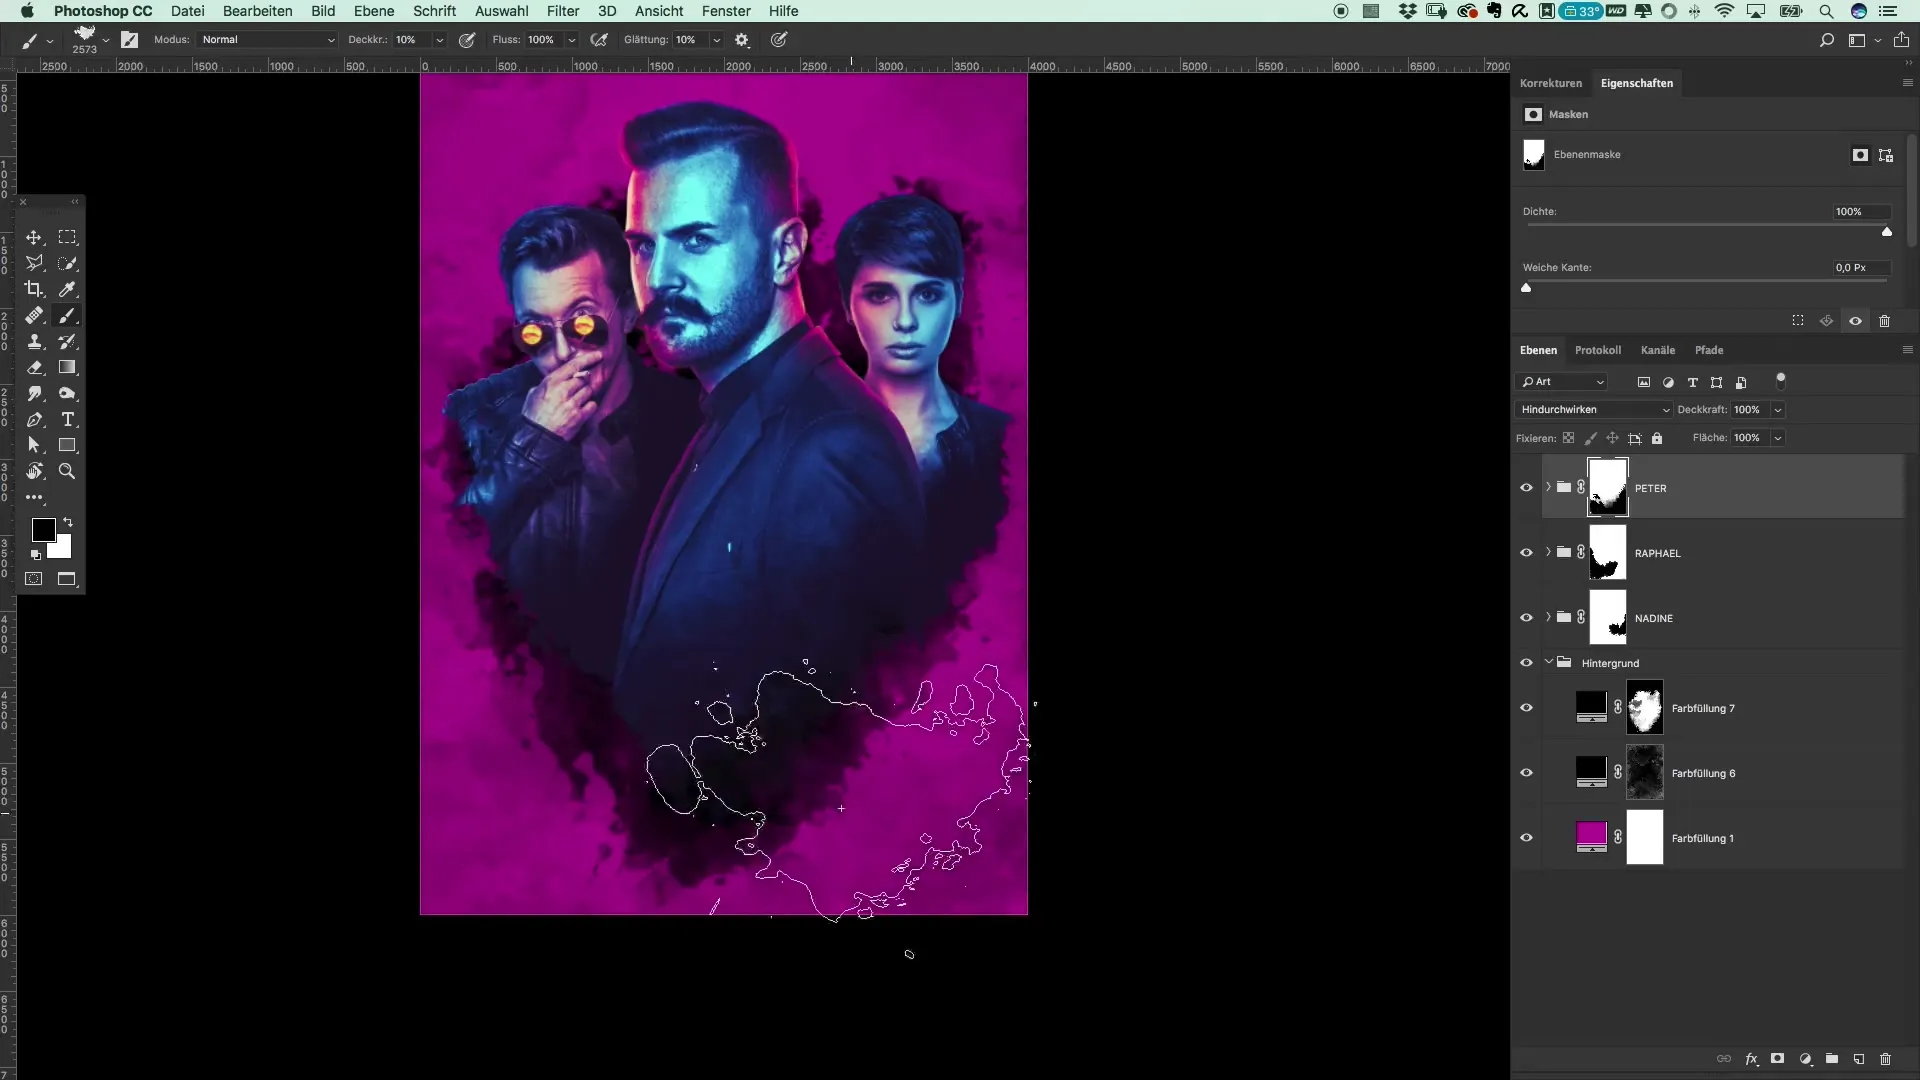Screen dimensions: 1920x1080
Task: Hide the PETER layer group
Action: (x=1526, y=488)
